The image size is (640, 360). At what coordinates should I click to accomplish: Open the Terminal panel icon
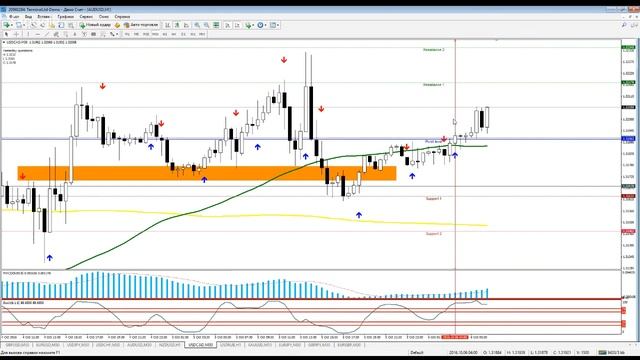[x=61, y=25]
